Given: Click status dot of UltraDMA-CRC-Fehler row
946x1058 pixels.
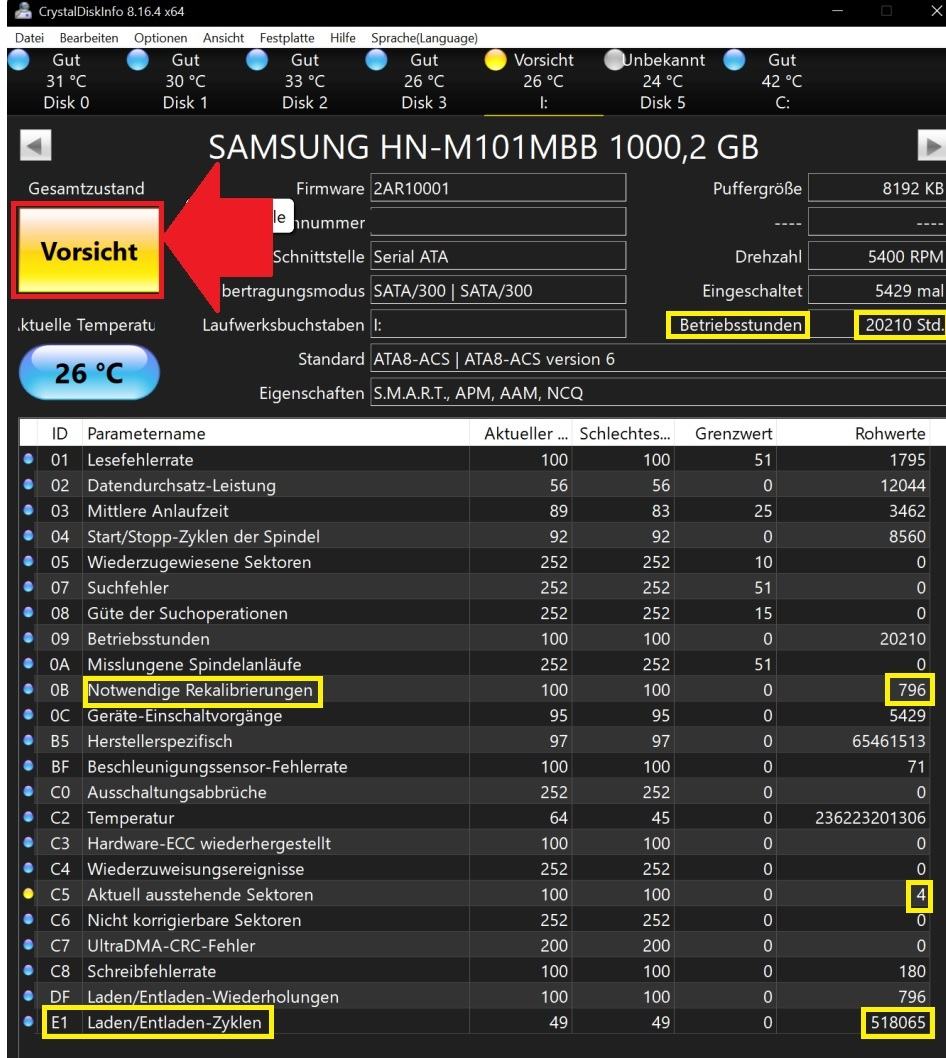Looking at the screenshot, I should (28, 945).
